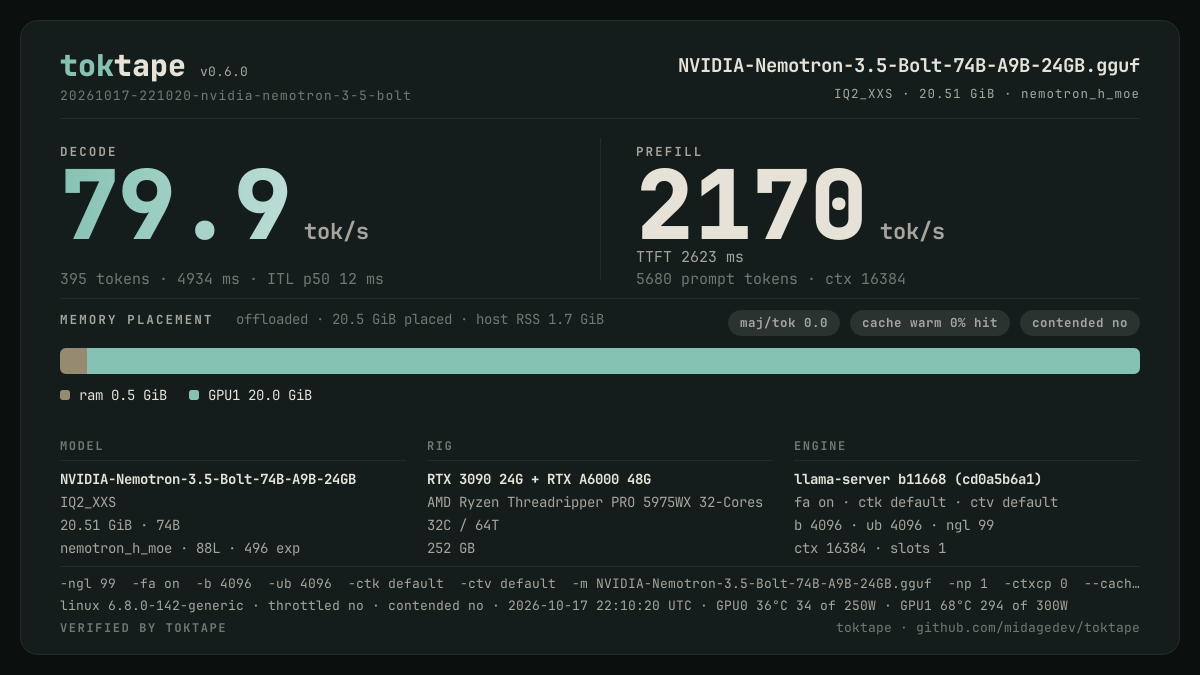Click the 2170 prefill speed value
The image size is (1200, 675).
(x=751, y=207)
